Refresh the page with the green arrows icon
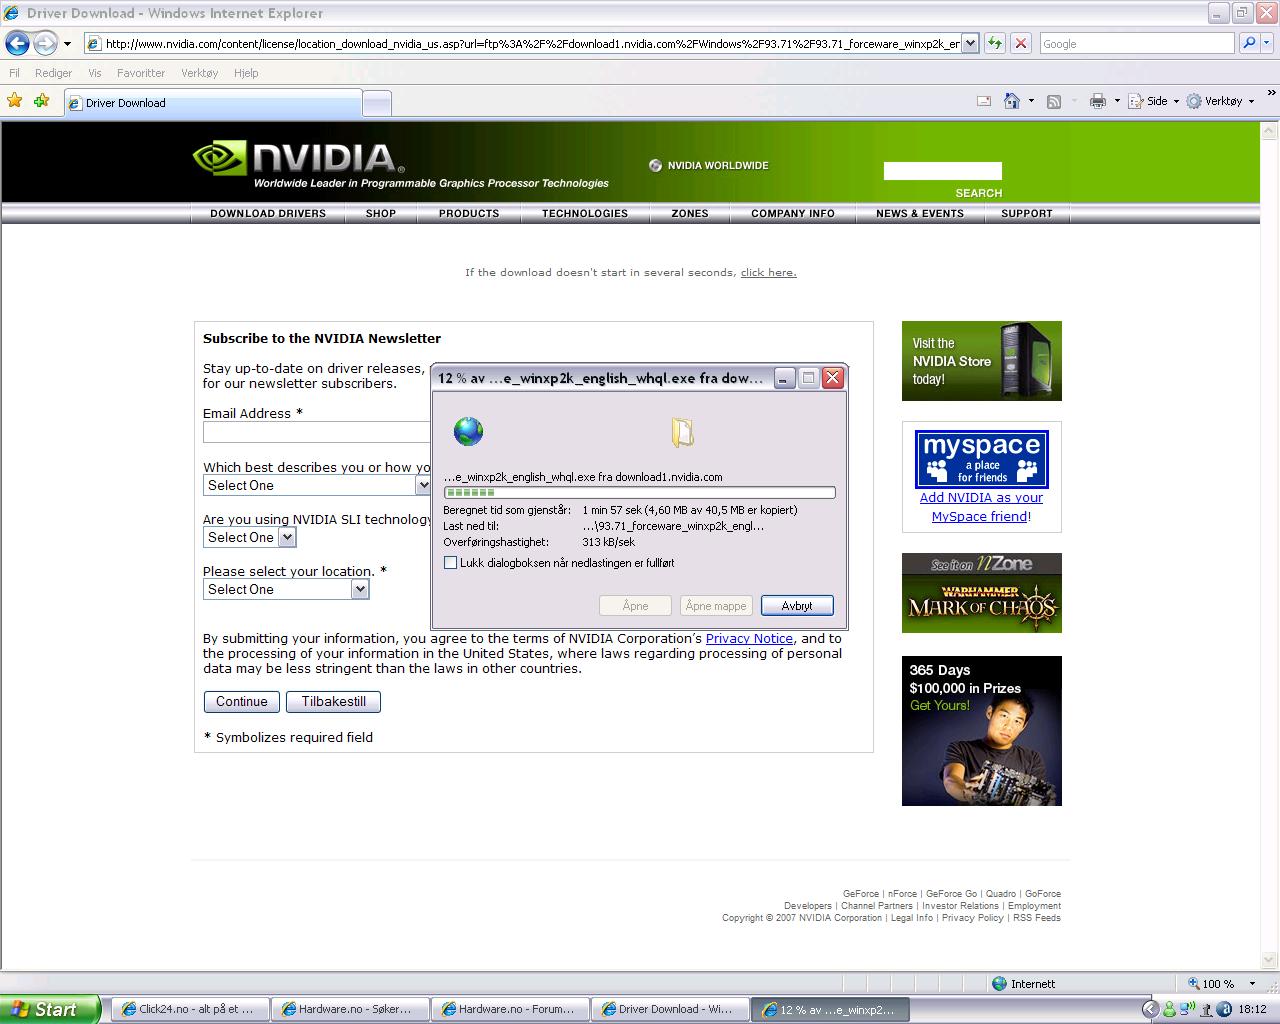The height and width of the screenshot is (1024, 1280). click(995, 43)
